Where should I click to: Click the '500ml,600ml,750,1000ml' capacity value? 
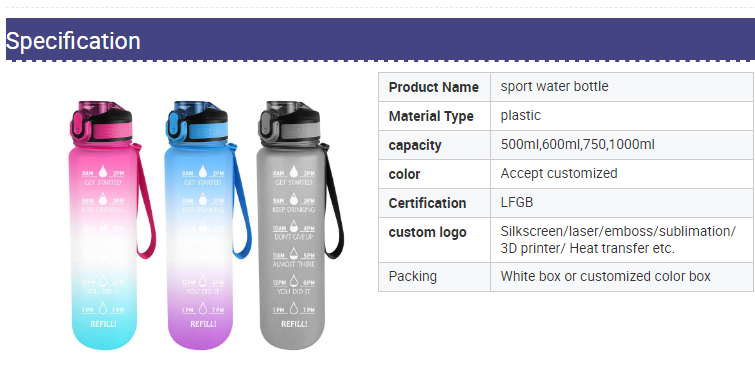tap(577, 144)
